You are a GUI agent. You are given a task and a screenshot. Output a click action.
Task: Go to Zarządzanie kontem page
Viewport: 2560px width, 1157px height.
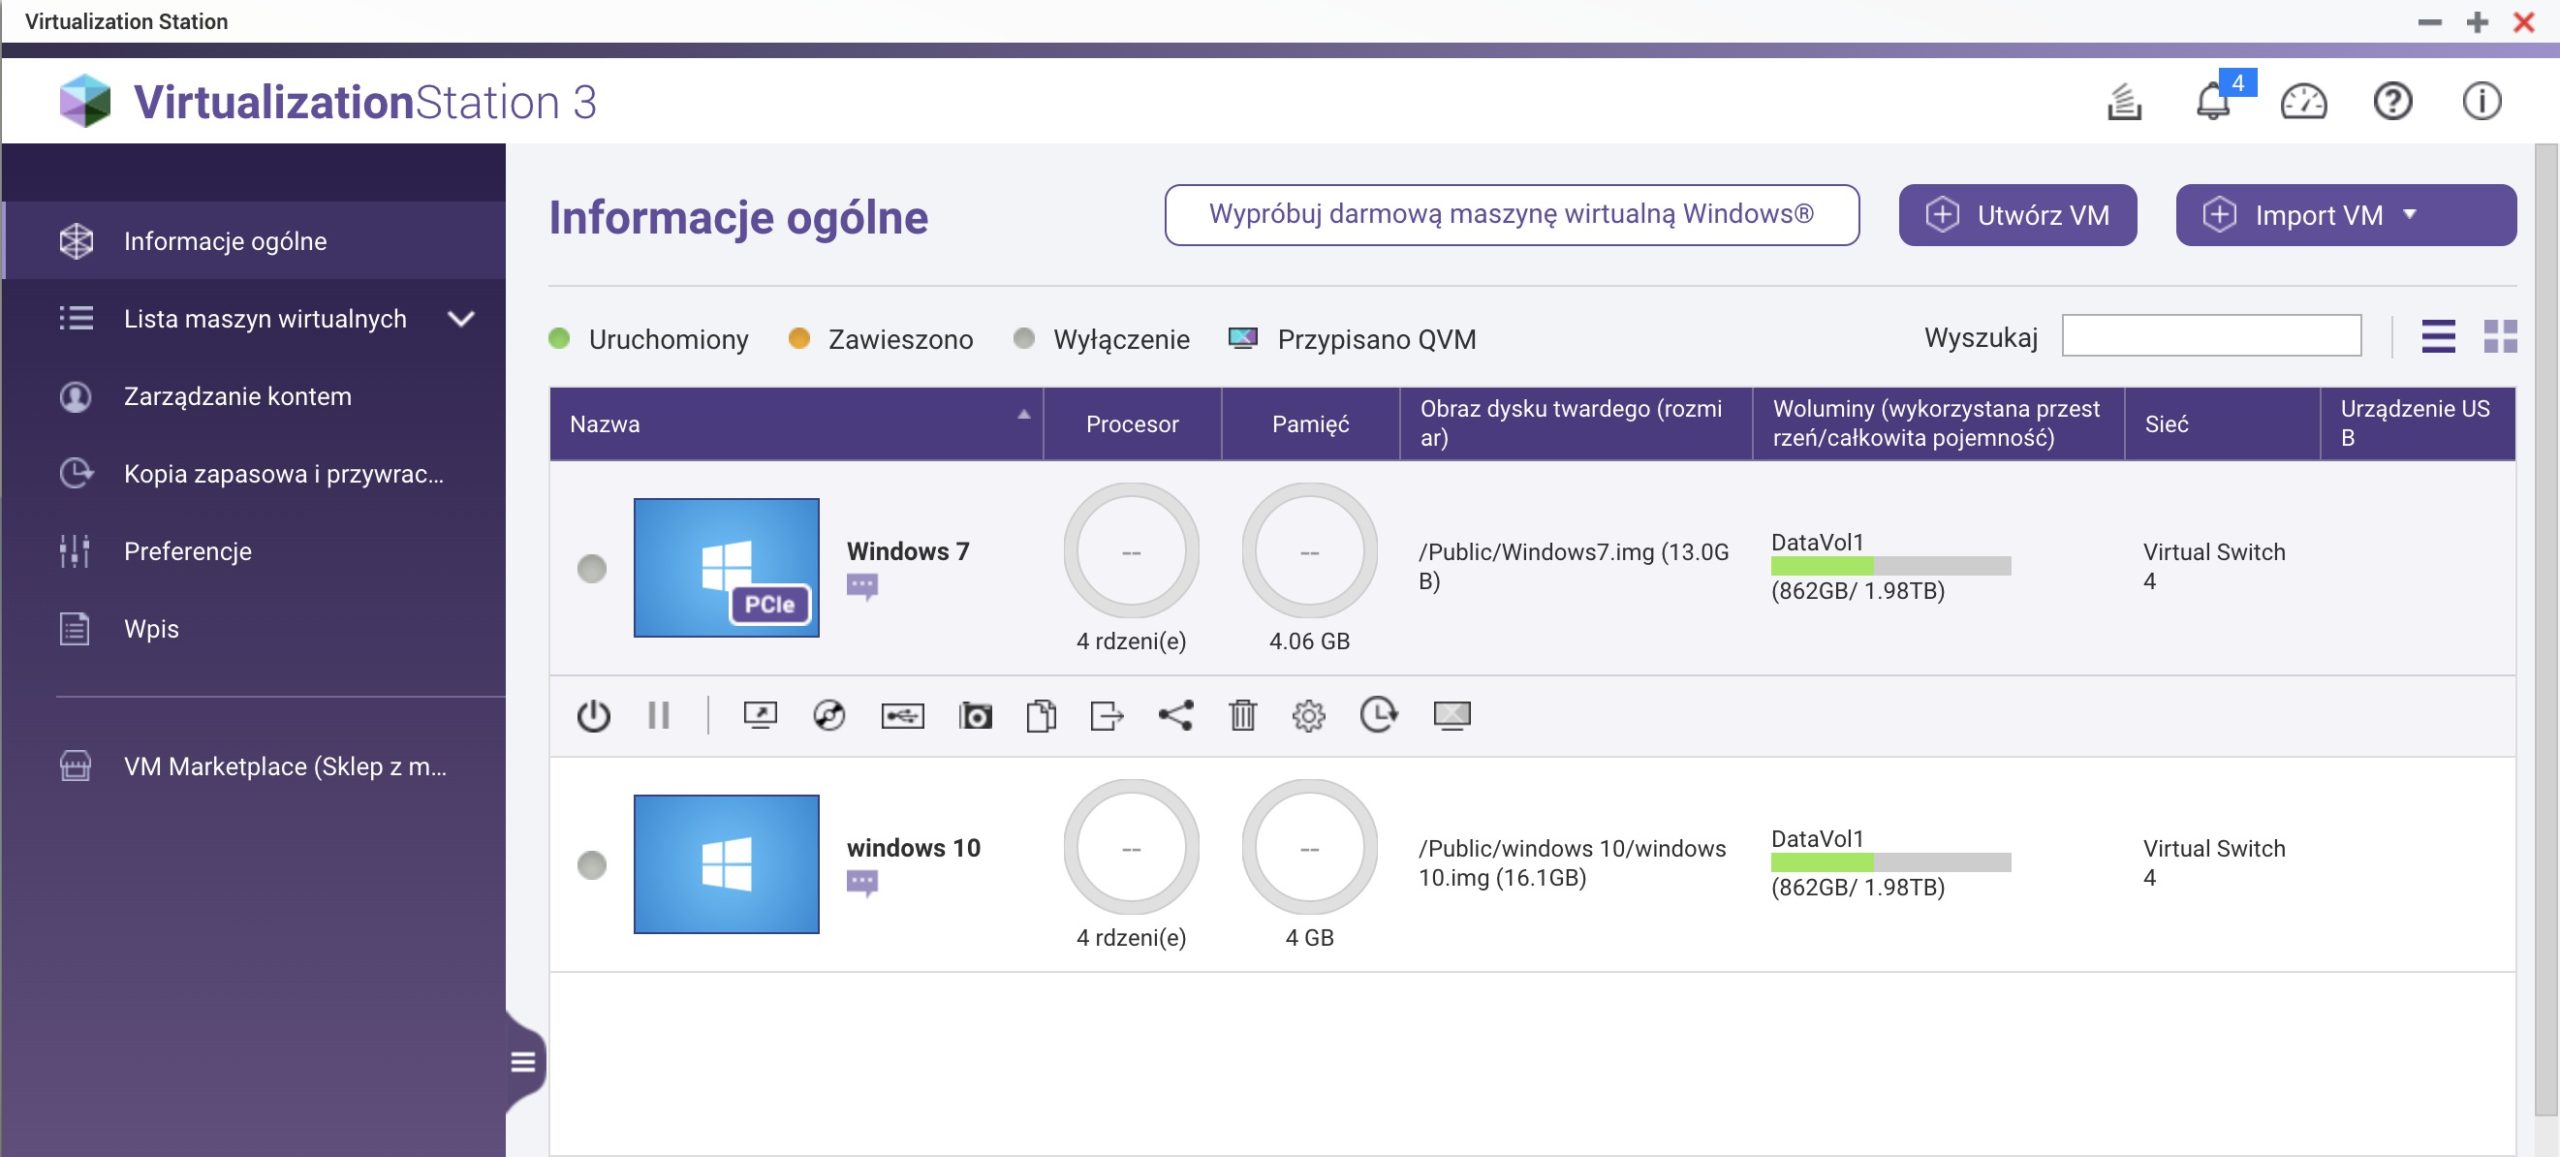(237, 396)
